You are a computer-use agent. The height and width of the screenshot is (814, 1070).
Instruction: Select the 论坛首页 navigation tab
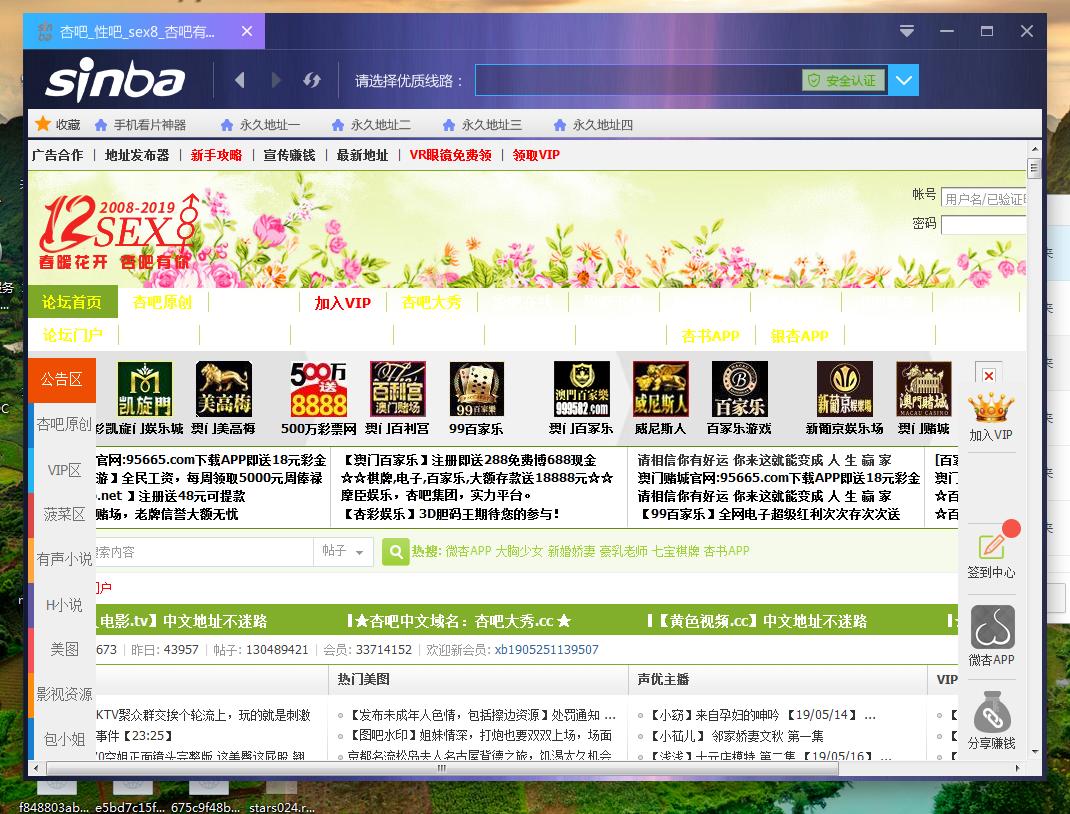[72, 302]
